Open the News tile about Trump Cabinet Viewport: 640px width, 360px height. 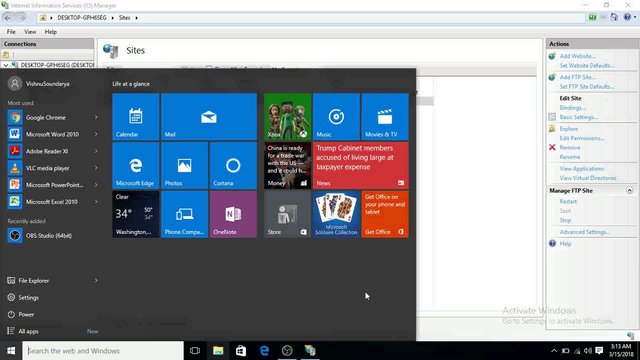click(x=361, y=166)
